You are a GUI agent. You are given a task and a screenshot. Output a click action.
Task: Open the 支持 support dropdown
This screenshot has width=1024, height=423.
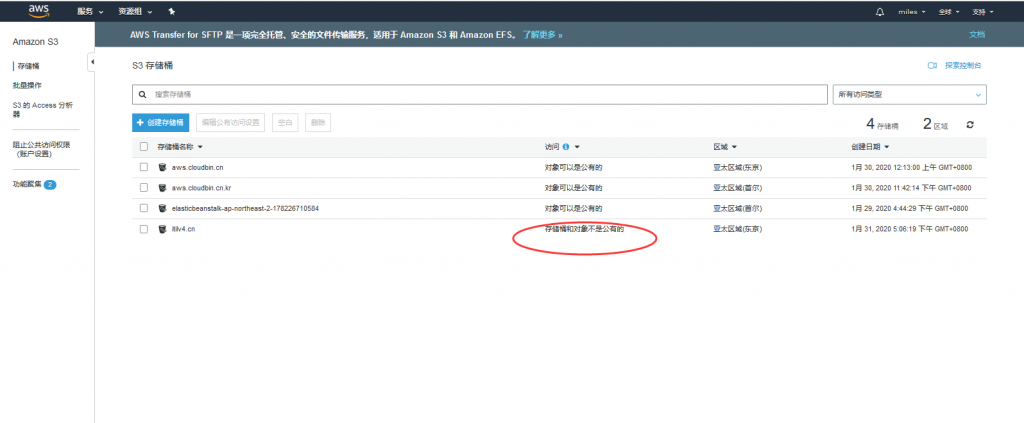tap(983, 12)
